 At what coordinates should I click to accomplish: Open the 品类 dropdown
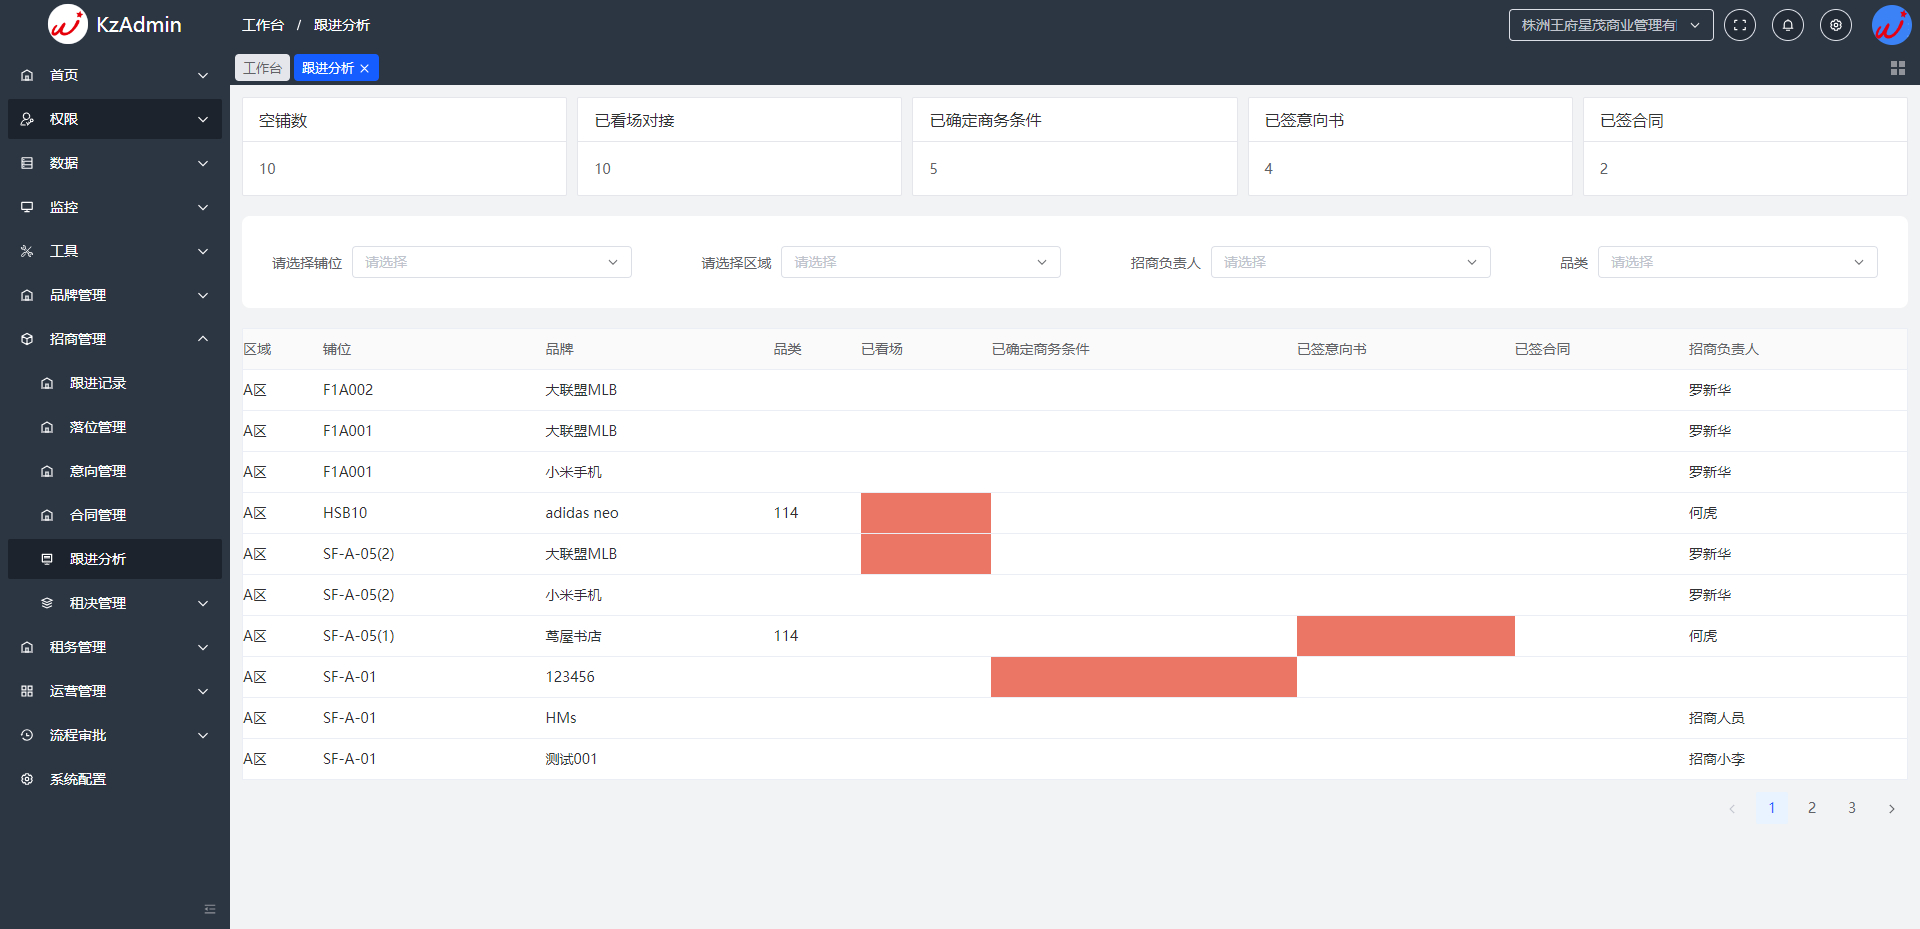point(1738,262)
